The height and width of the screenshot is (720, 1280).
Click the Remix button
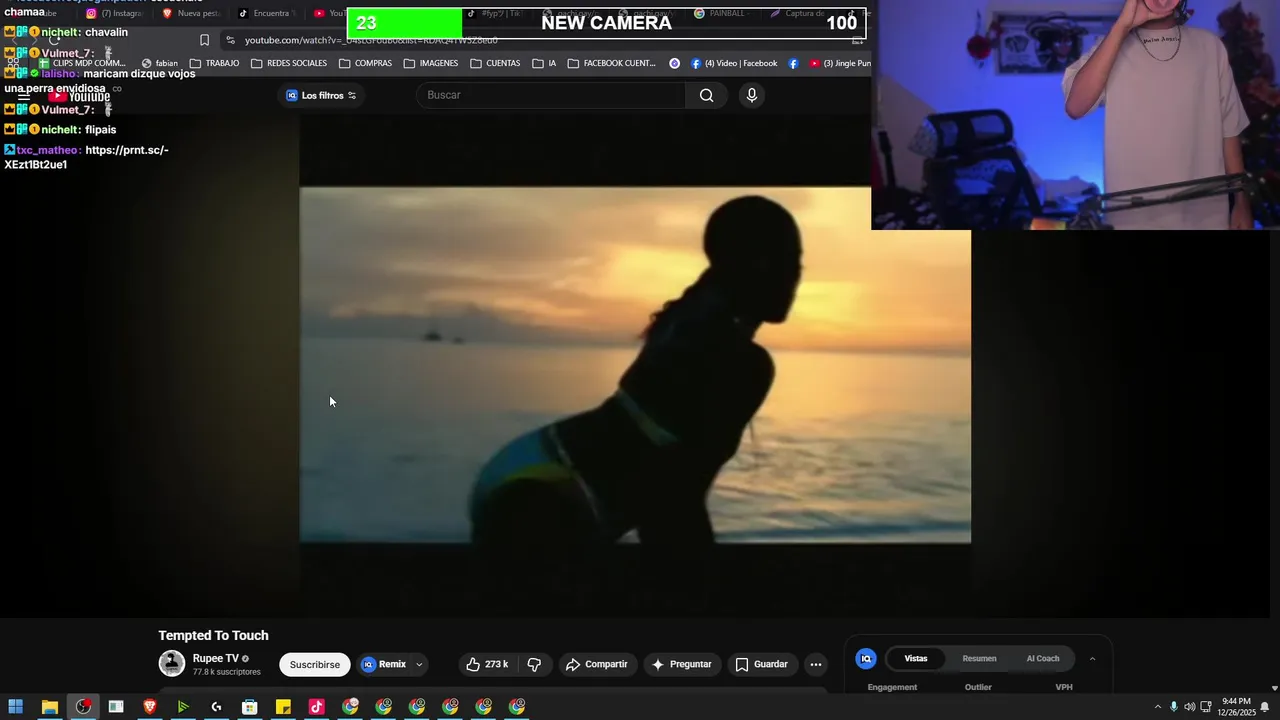[x=384, y=664]
